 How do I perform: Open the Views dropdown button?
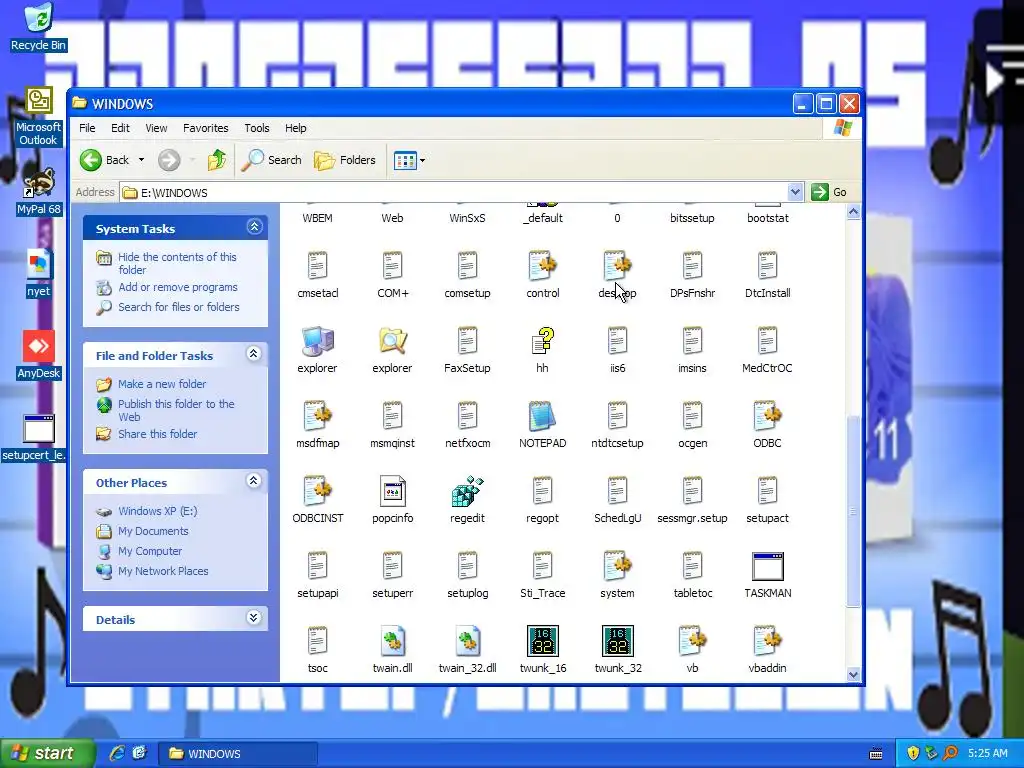pos(409,160)
